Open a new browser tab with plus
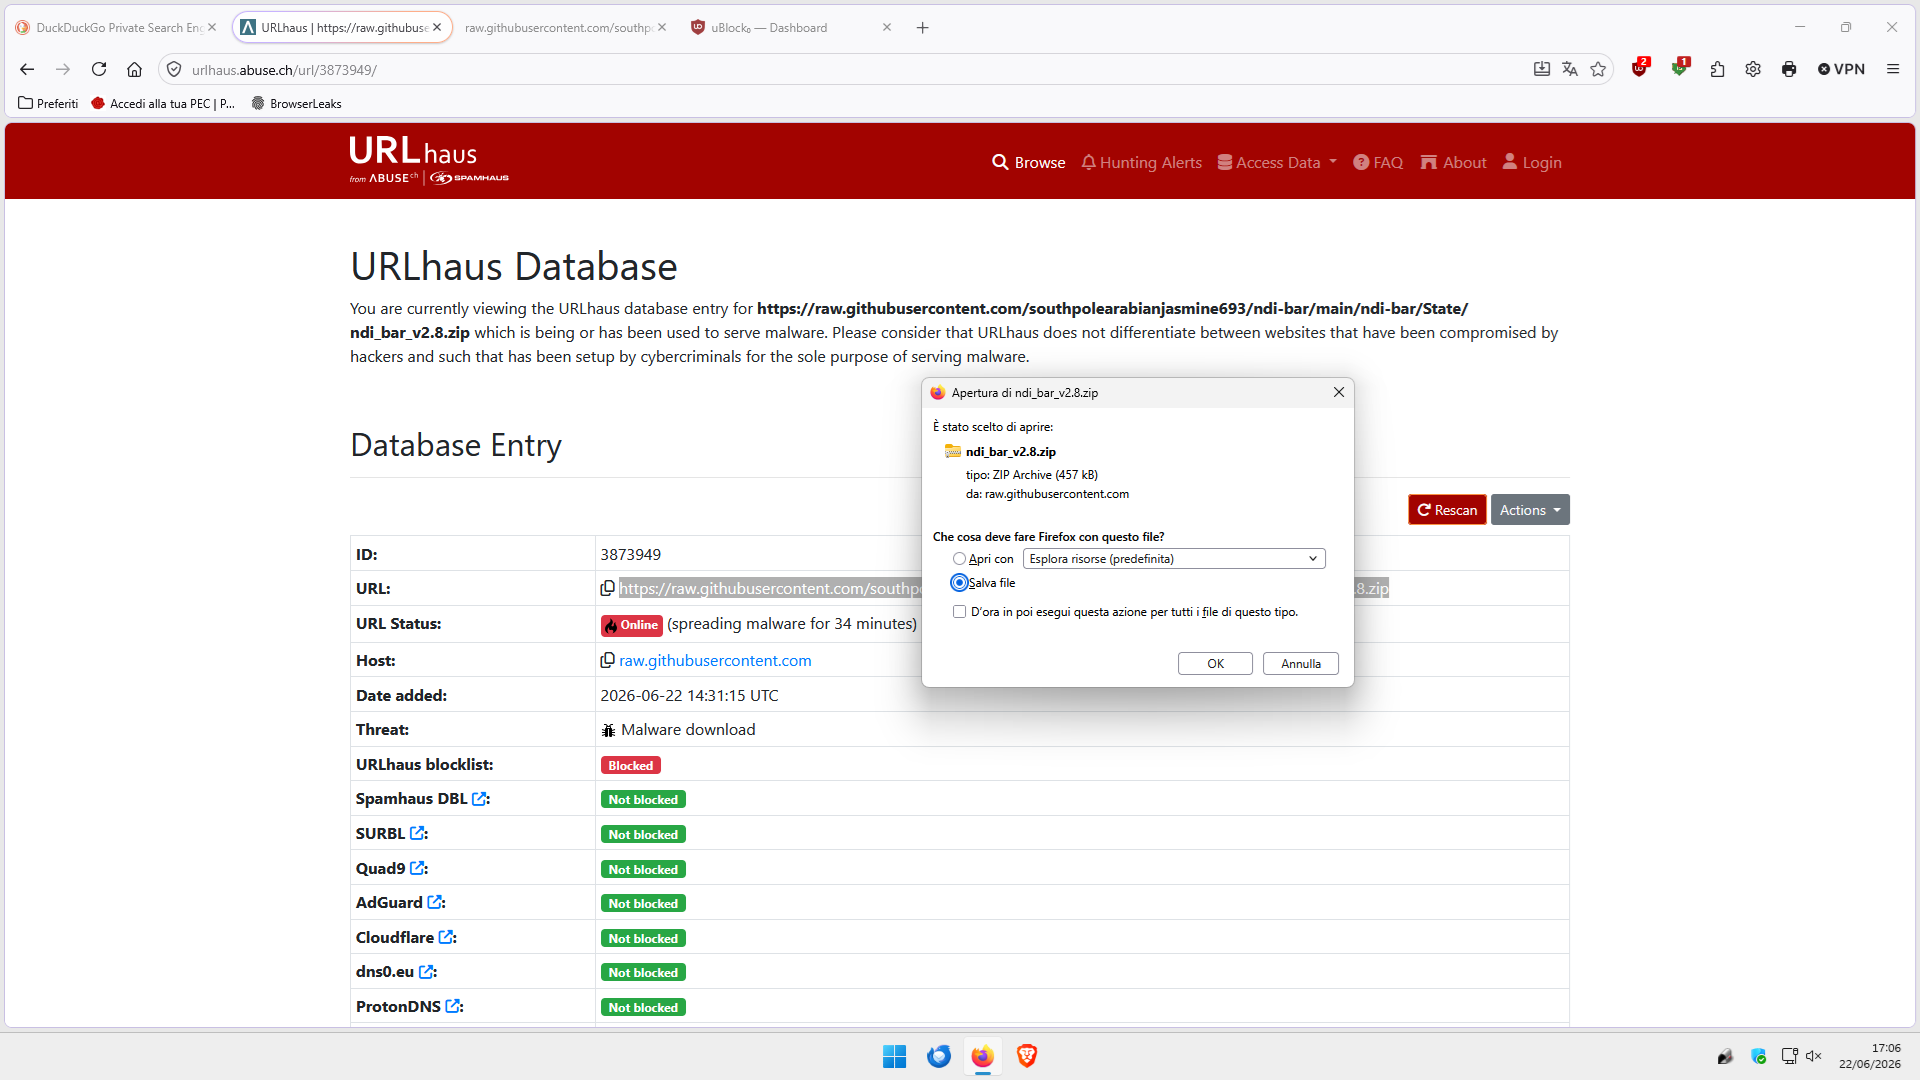This screenshot has height=1080, width=1920. pos(922,28)
